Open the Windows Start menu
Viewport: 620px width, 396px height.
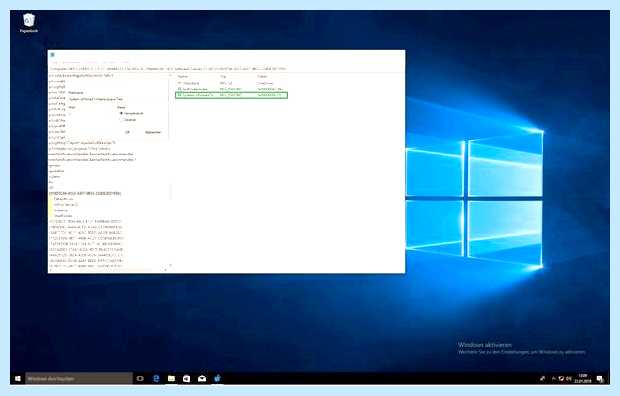18,379
